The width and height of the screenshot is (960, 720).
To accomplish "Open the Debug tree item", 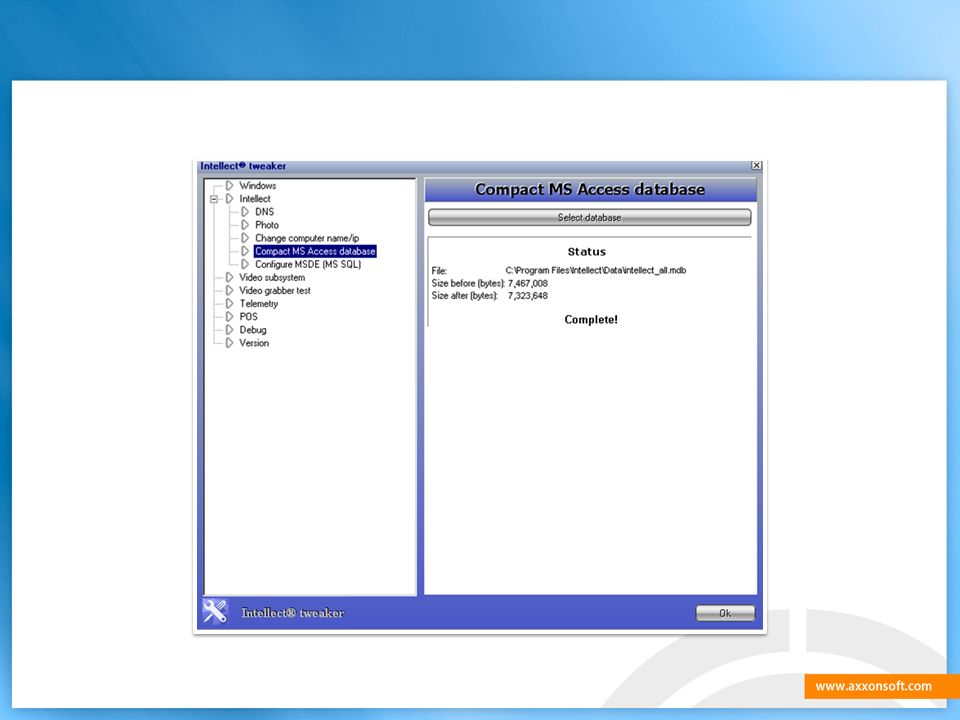I will 253,330.
